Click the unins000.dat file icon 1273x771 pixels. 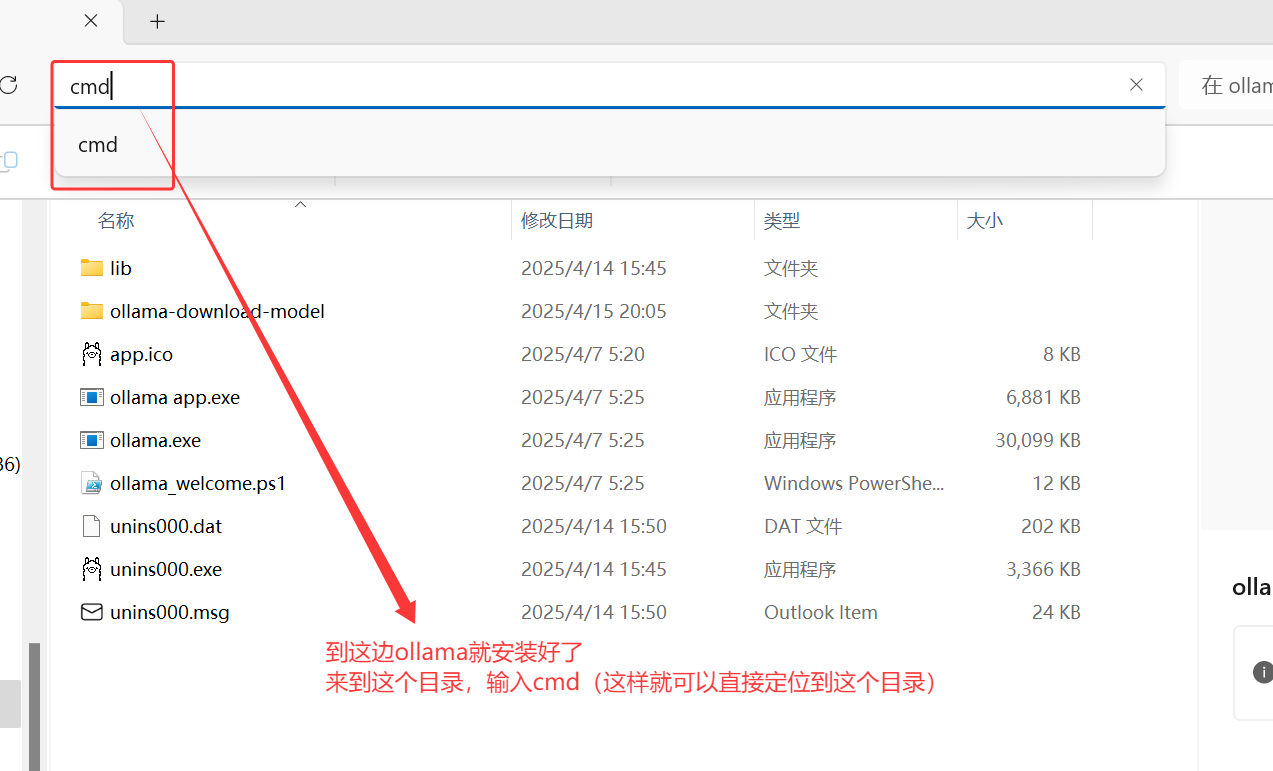[x=92, y=526]
